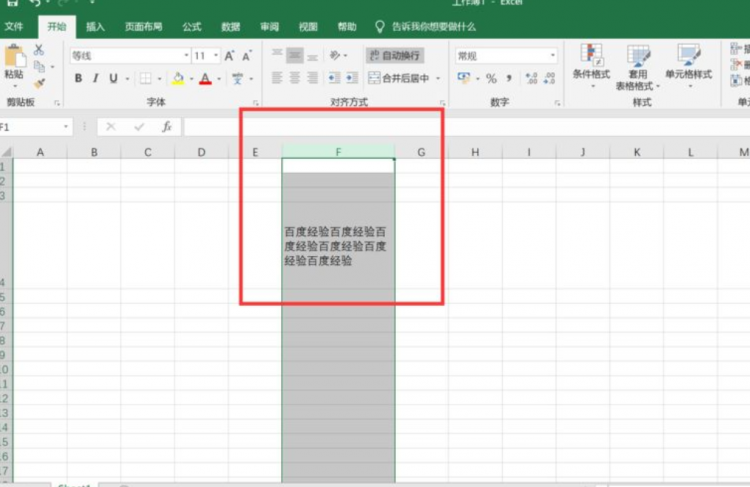
Task: Click 合并后居中 merge and center
Action: (399, 78)
